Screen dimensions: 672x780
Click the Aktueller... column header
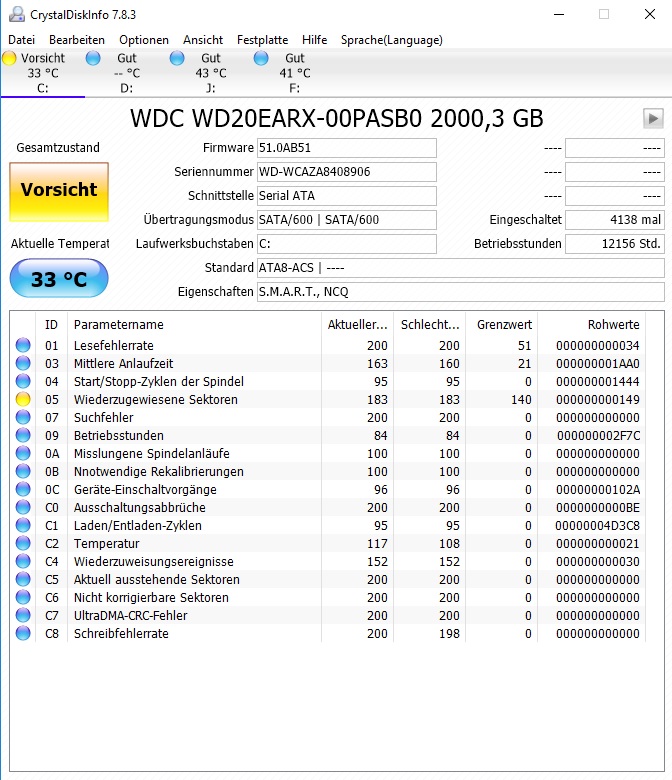357,324
